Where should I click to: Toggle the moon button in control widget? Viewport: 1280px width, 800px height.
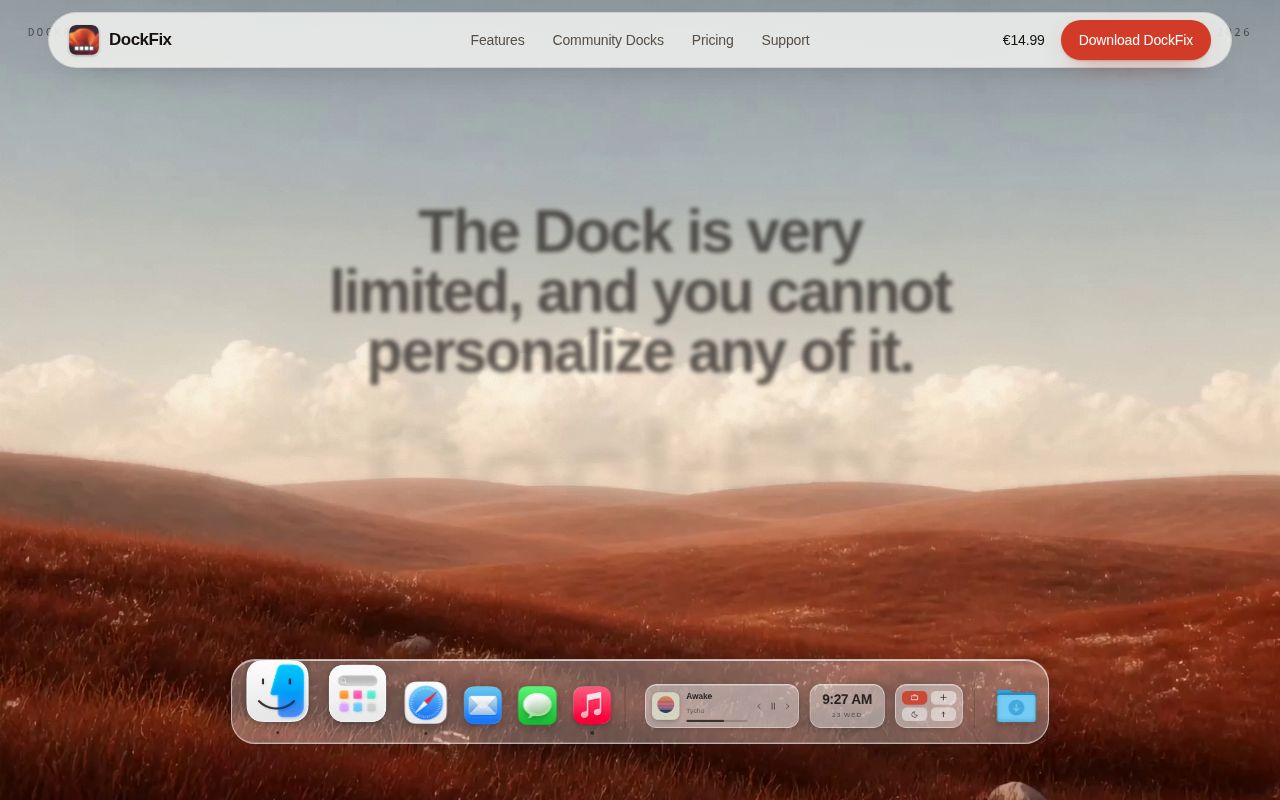914,714
